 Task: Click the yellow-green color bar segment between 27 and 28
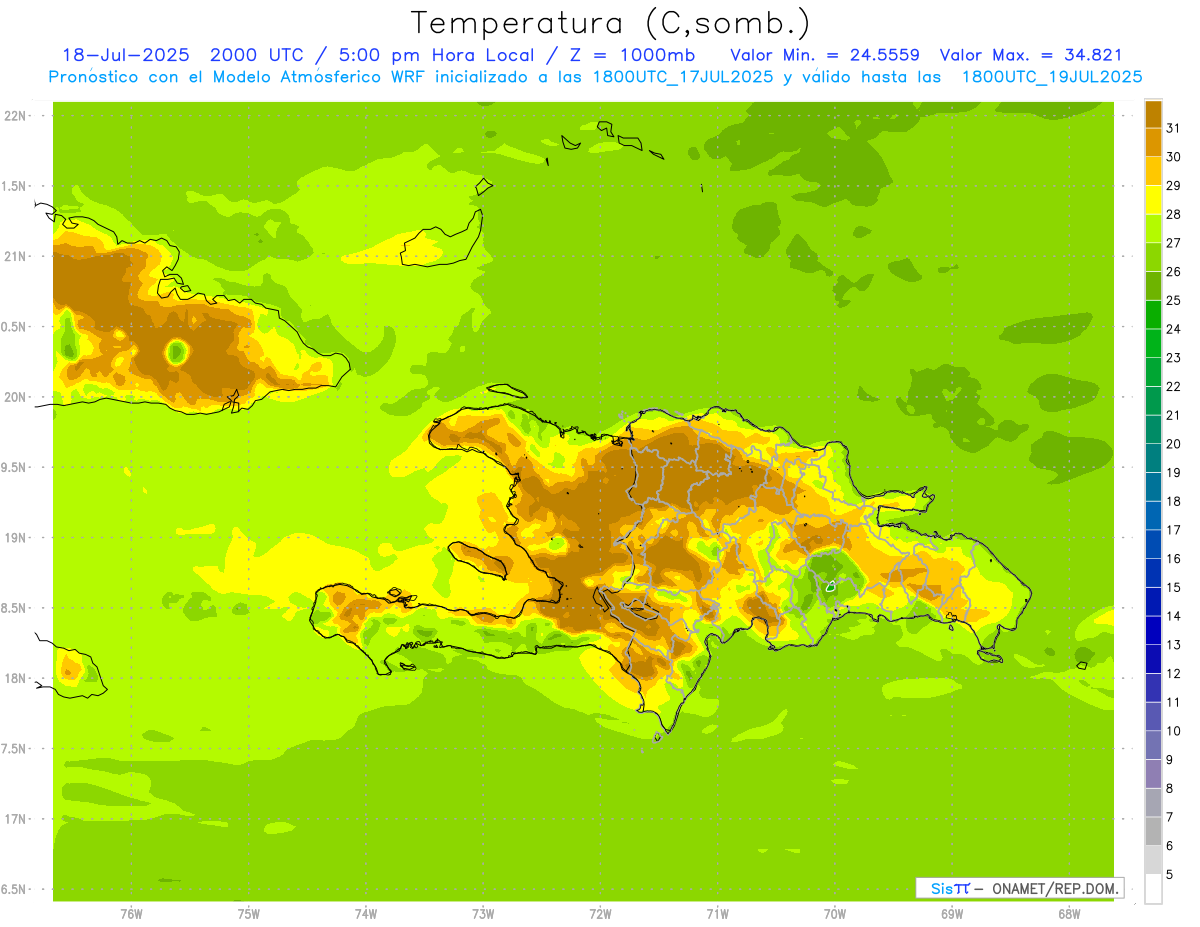pyautogui.click(x=1153, y=228)
